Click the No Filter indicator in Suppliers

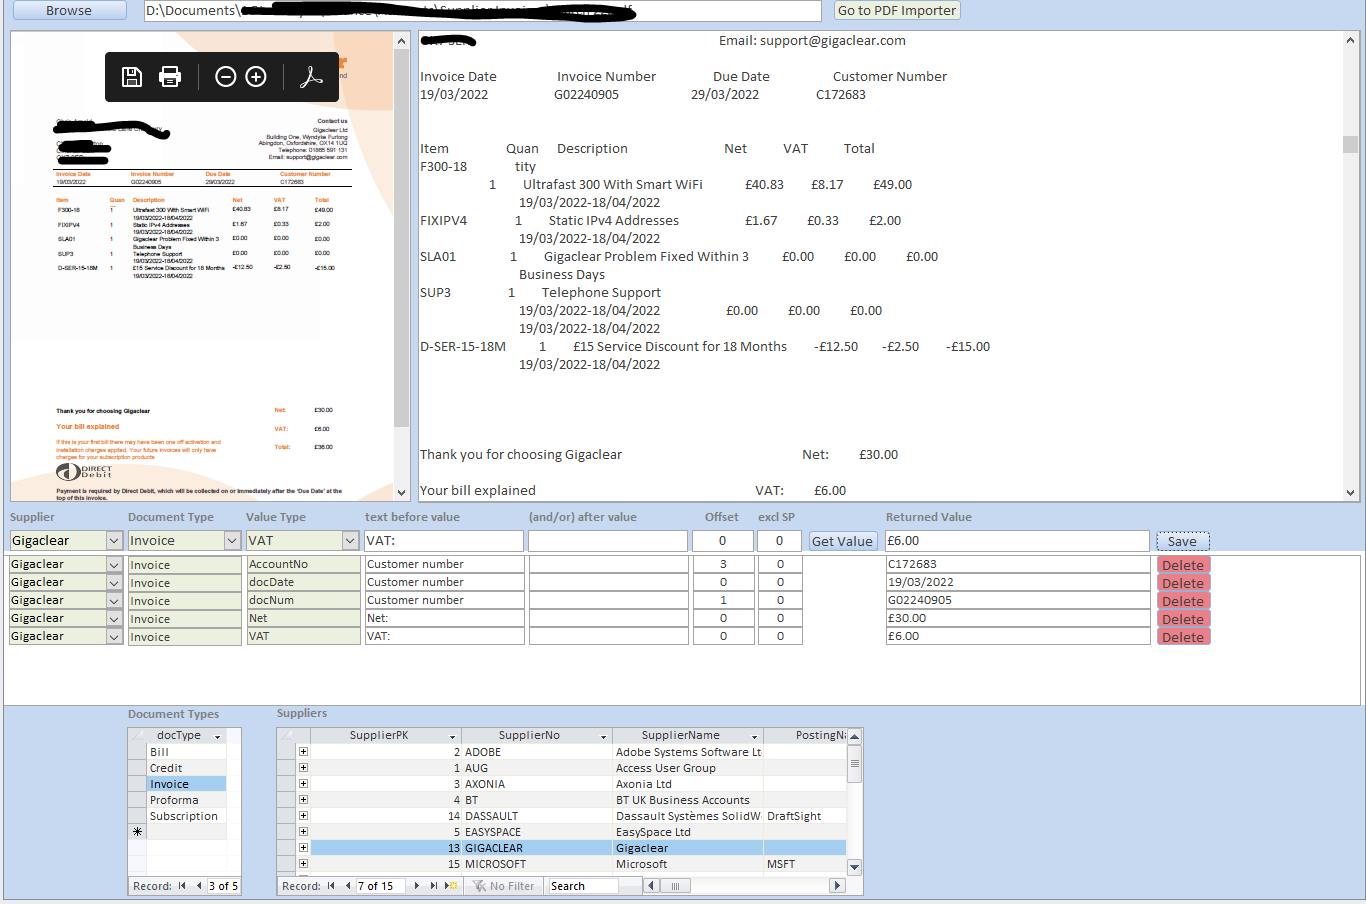[504, 886]
